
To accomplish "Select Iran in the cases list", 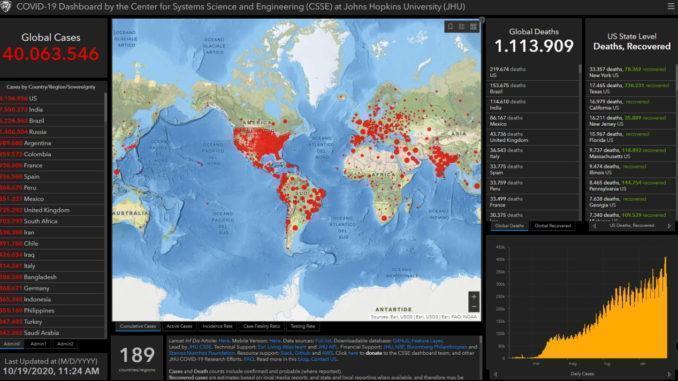I will pyautogui.click(x=52, y=233).
